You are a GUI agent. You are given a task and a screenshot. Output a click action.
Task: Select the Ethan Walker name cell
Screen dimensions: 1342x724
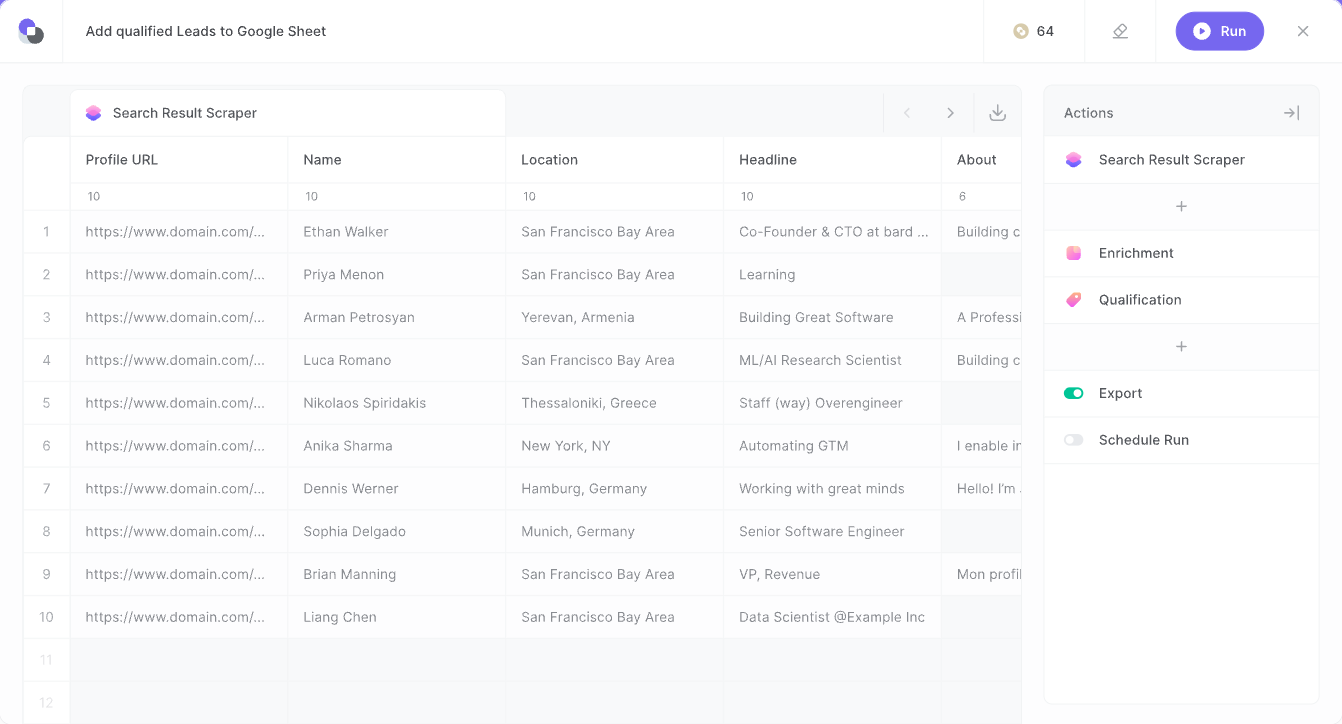tap(397, 232)
